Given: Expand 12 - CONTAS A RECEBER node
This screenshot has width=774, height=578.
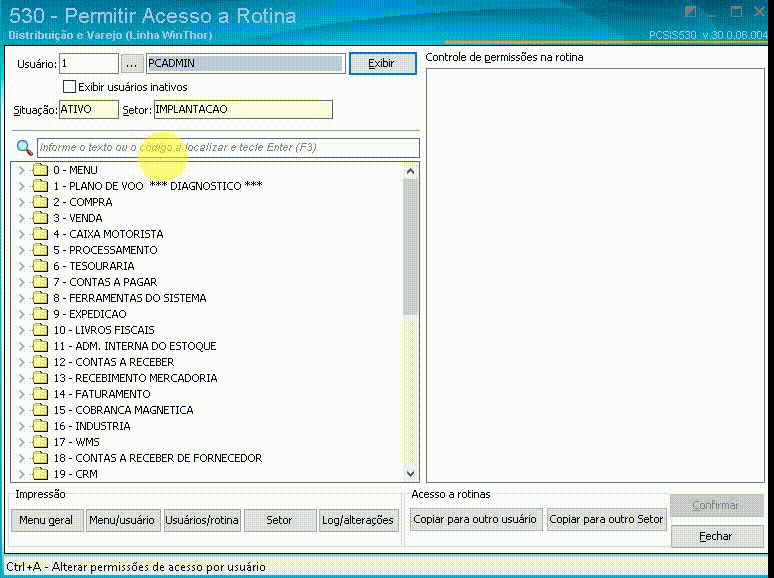Looking at the screenshot, I should click(x=21, y=362).
